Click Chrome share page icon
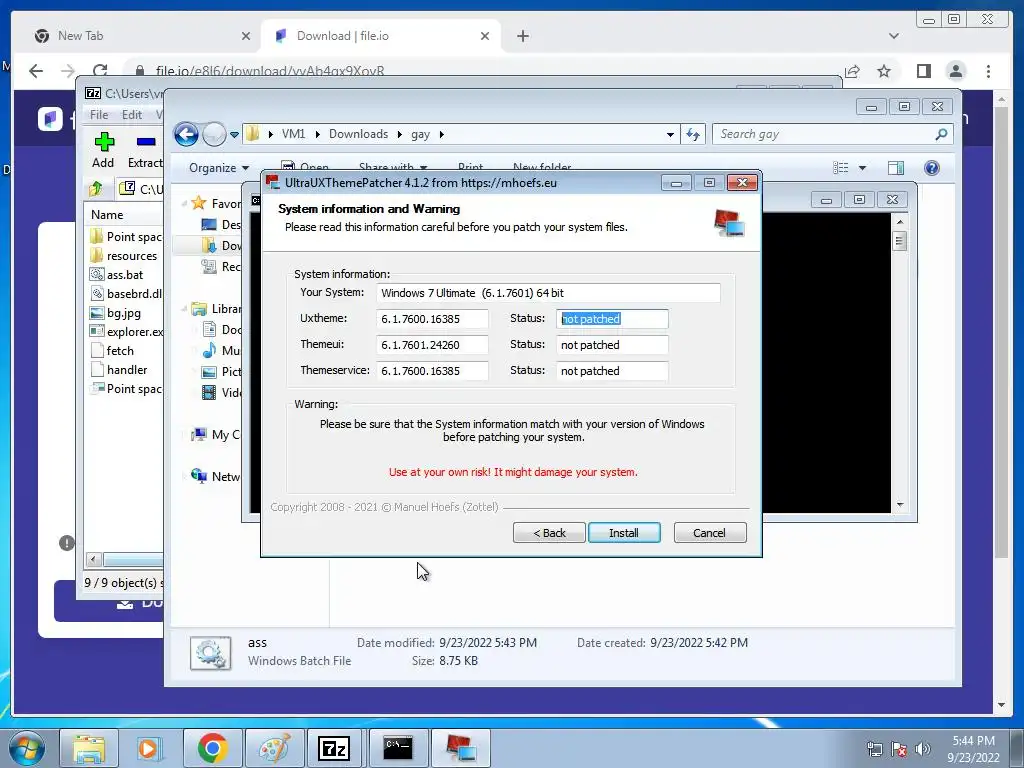1024x768 pixels. coord(852,71)
